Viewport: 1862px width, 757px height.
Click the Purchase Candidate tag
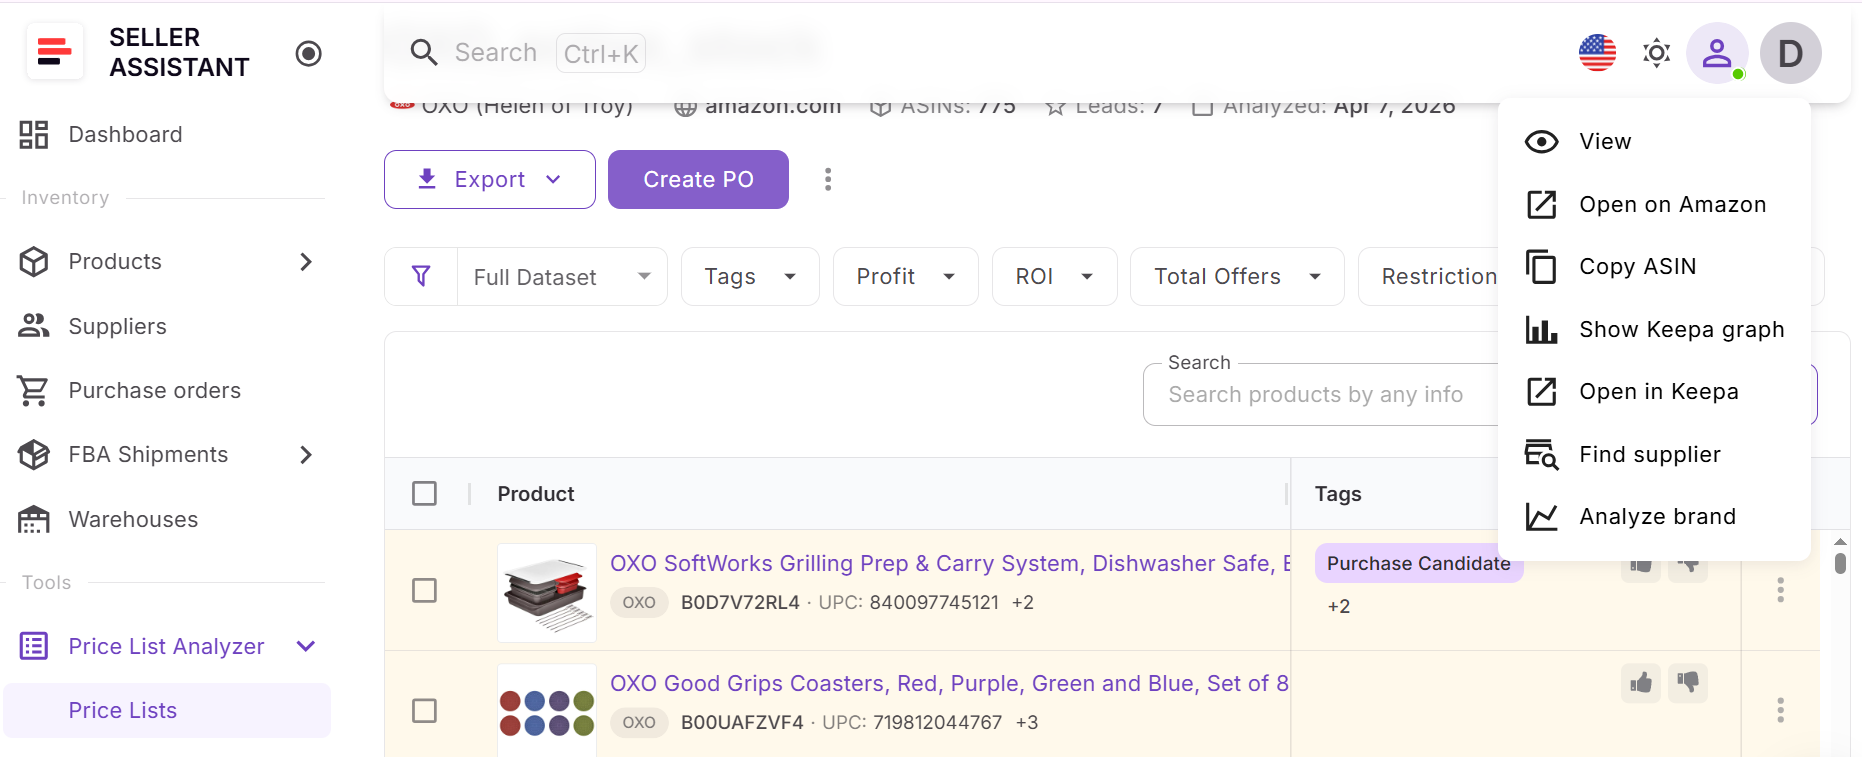click(1418, 564)
